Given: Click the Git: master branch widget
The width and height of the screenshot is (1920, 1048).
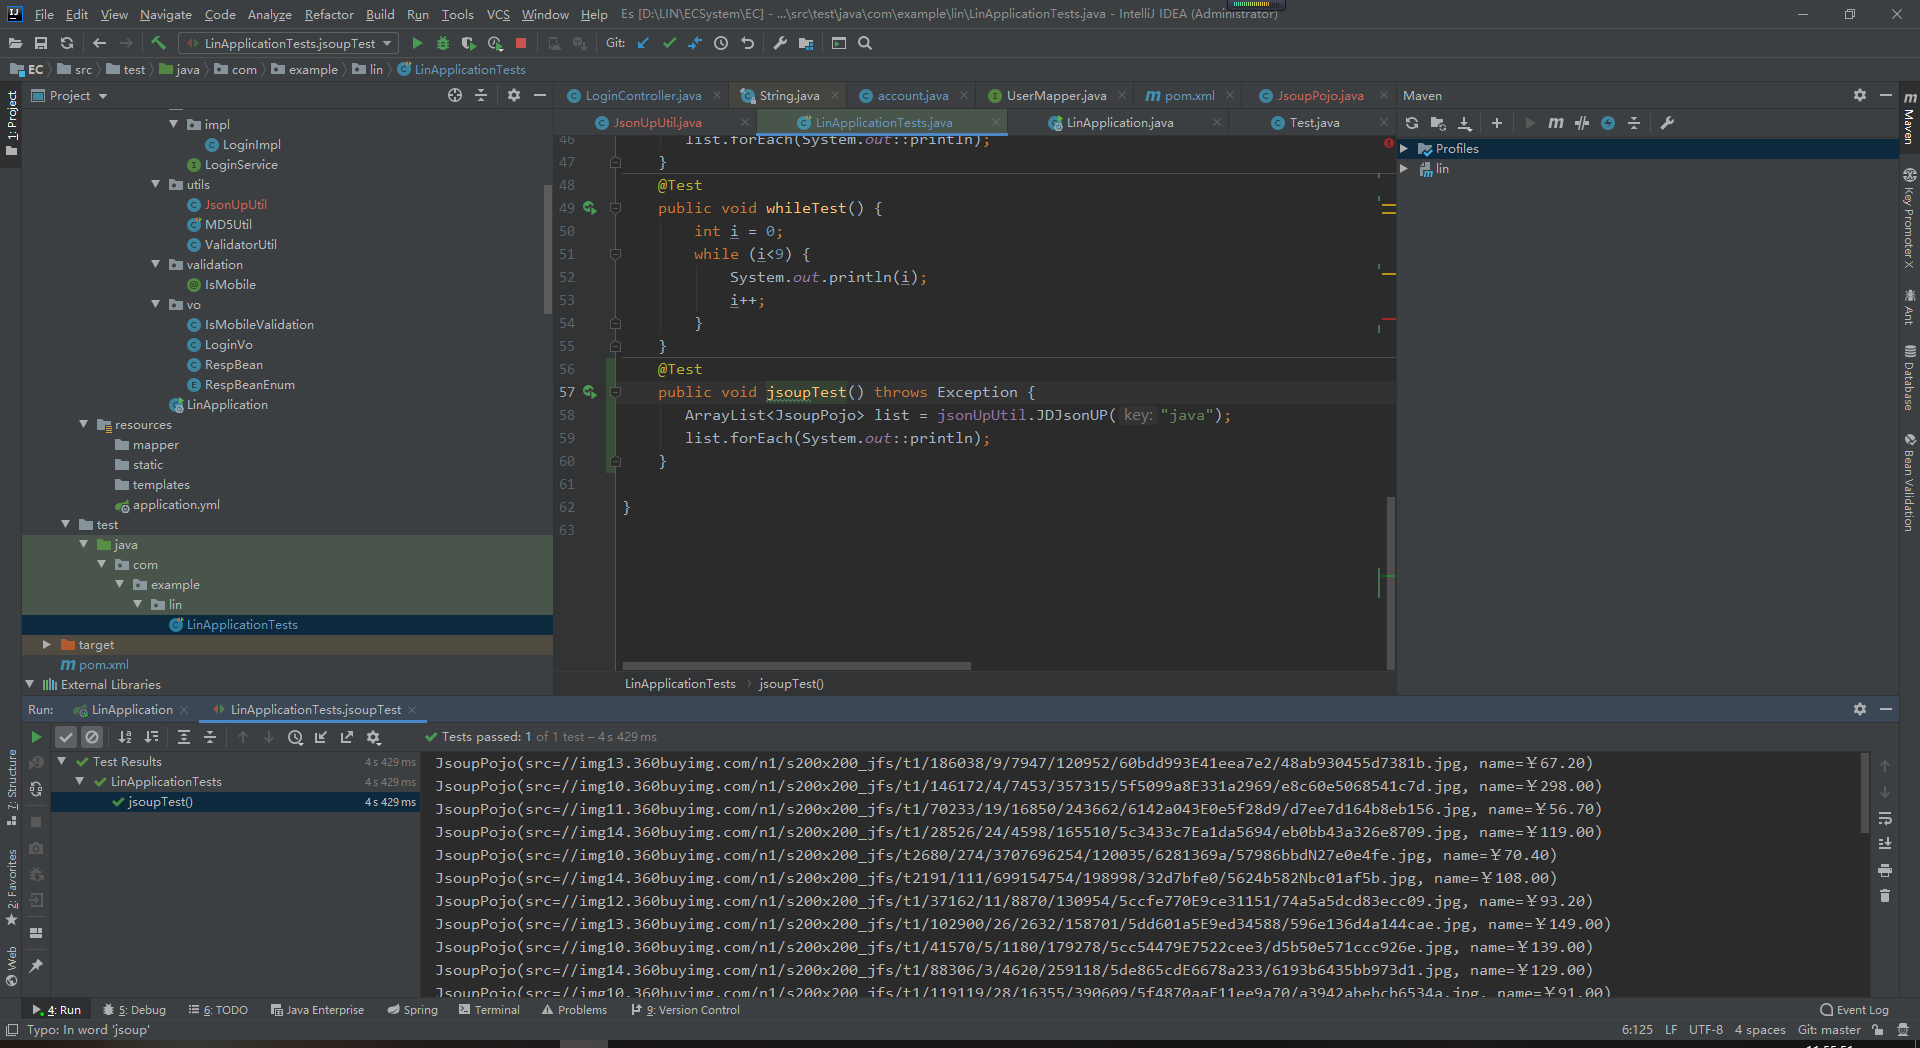Looking at the screenshot, I should (x=1829, y=1030).
